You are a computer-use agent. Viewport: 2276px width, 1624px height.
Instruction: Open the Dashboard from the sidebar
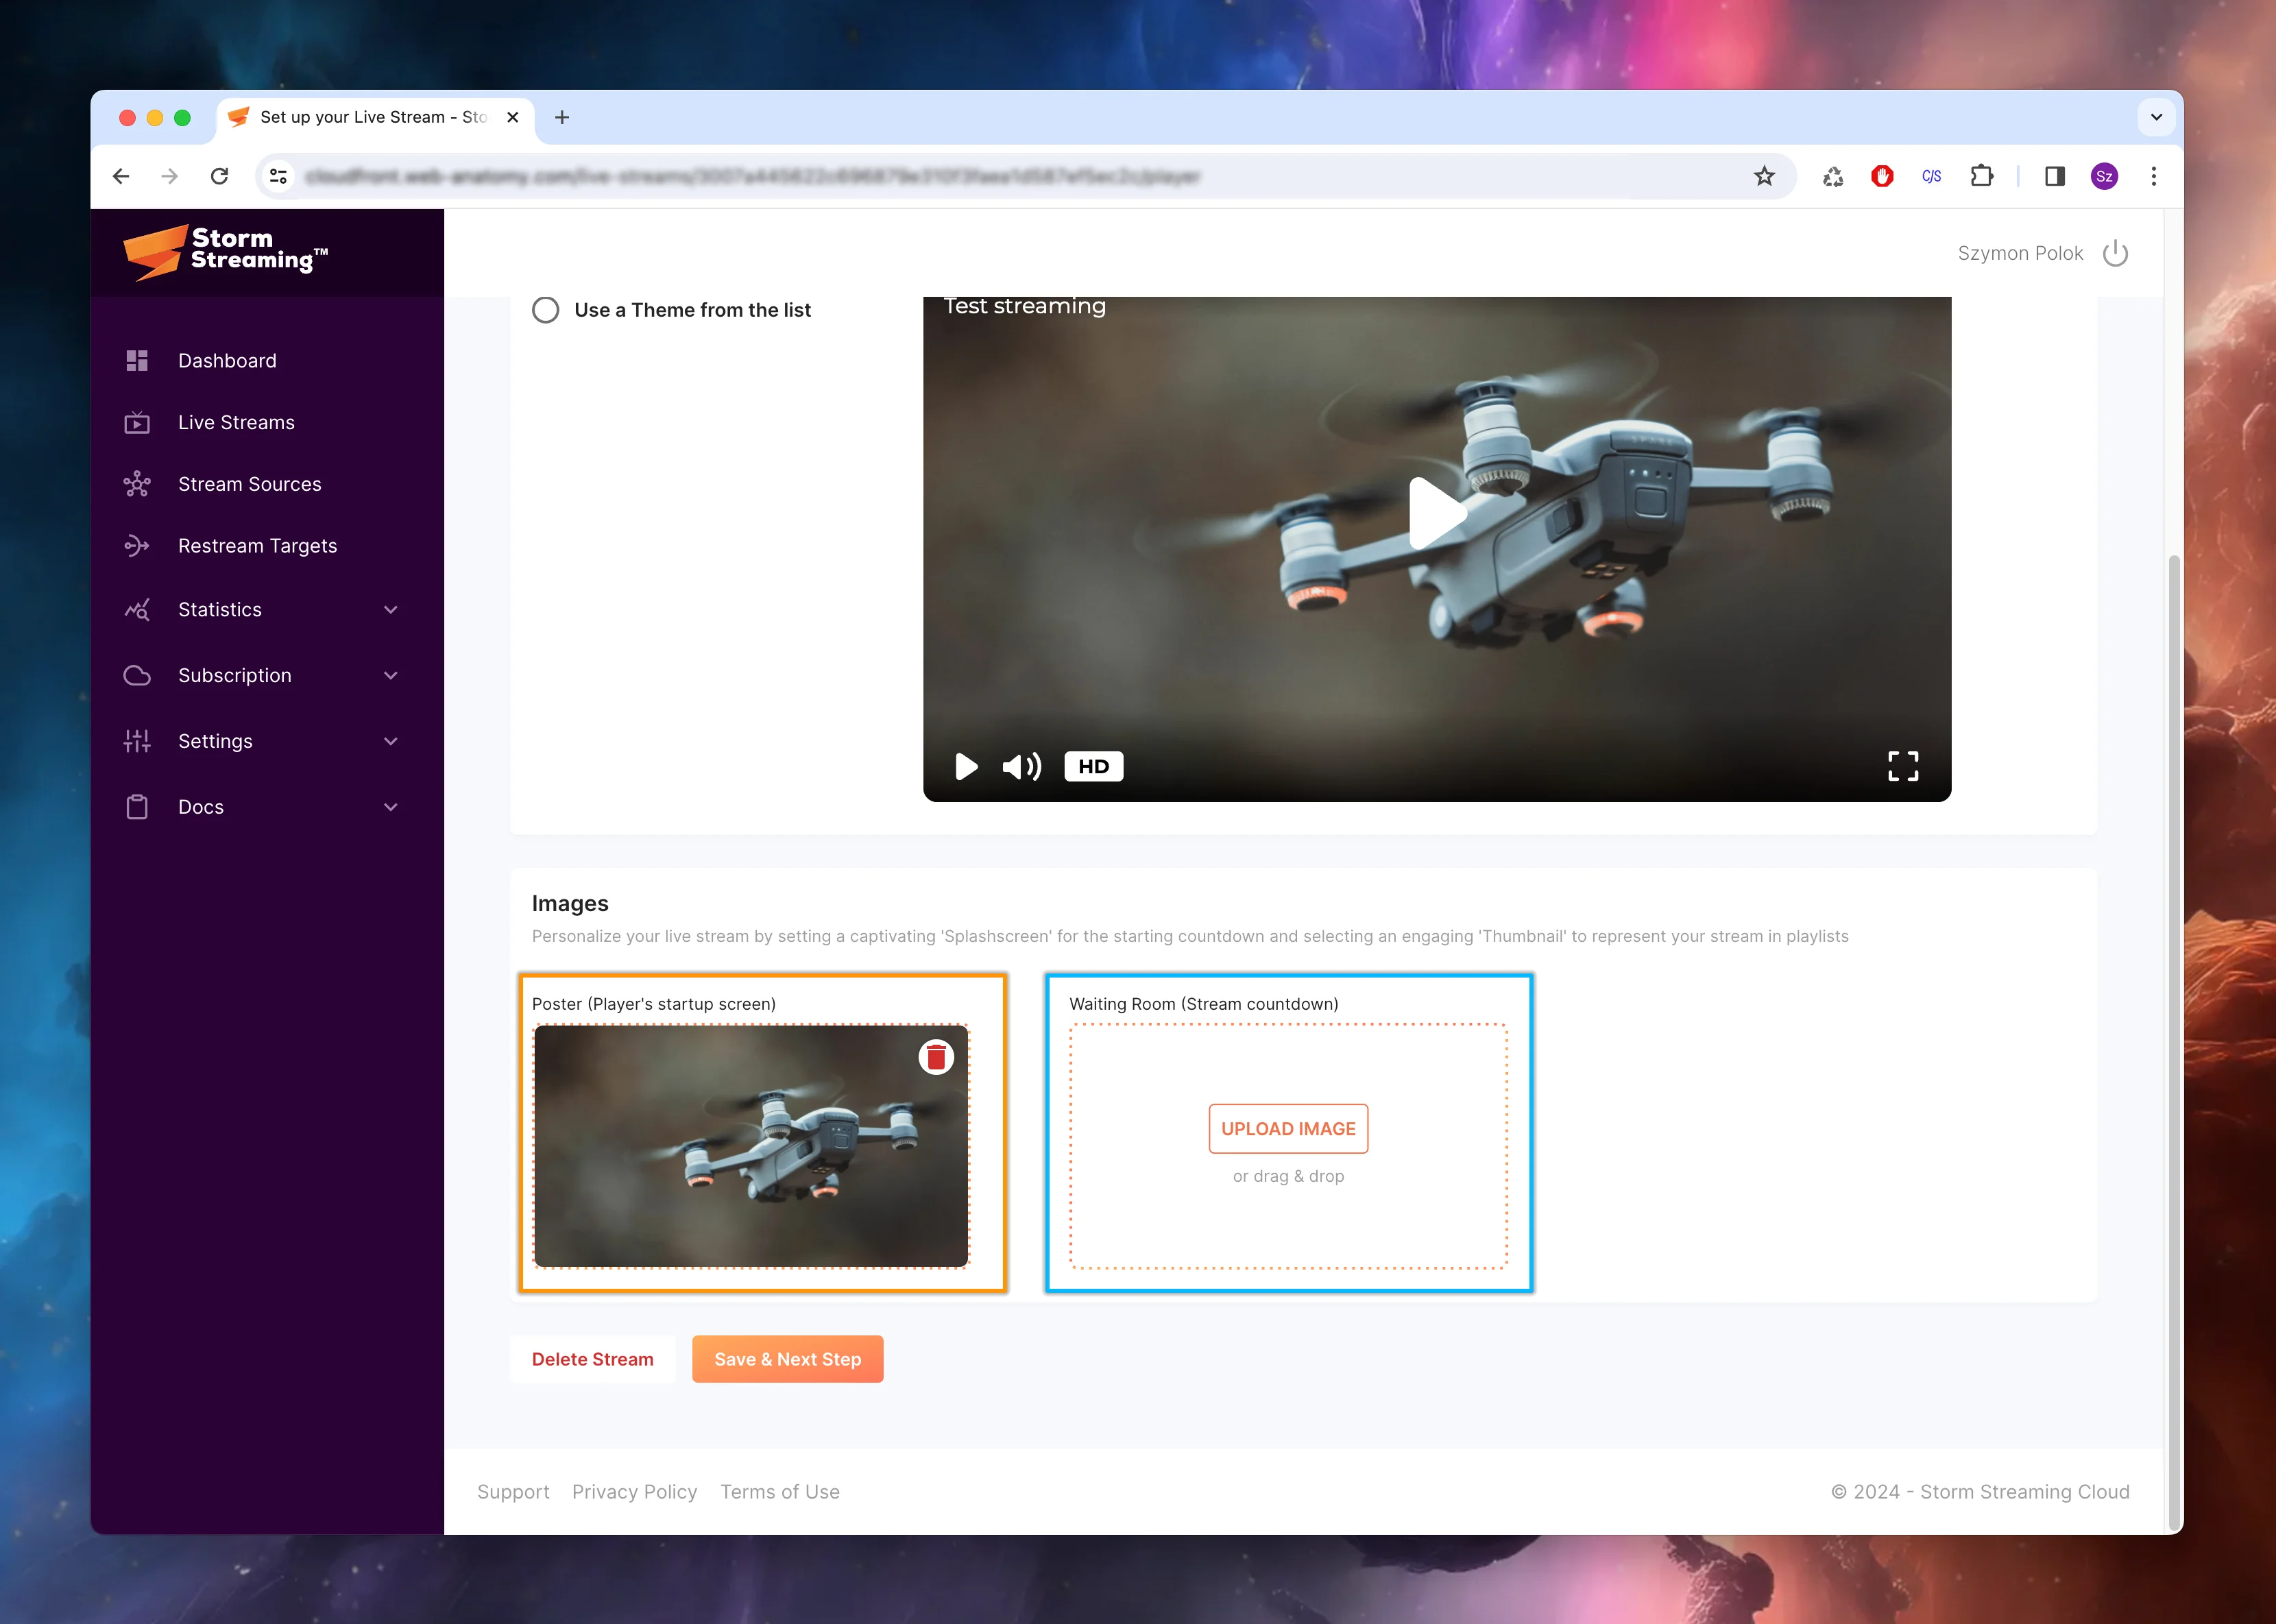click(227, 360)
